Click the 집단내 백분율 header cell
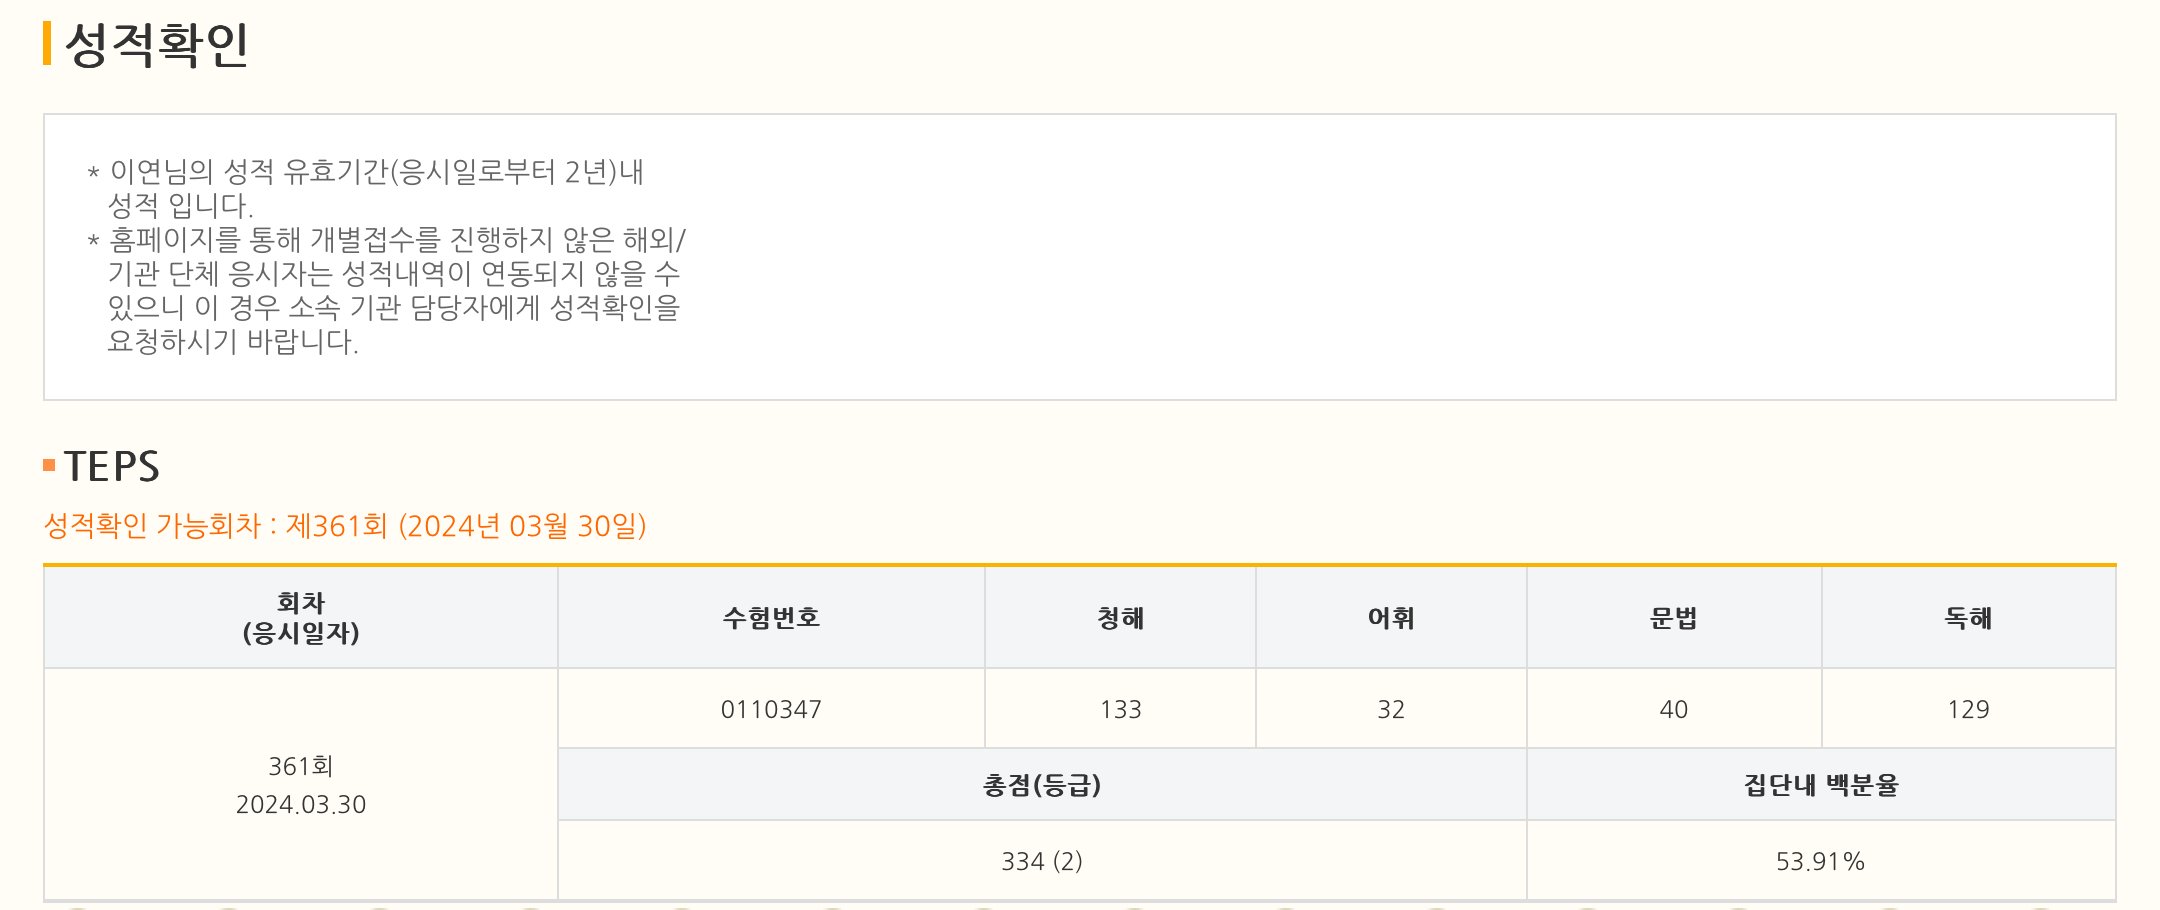 1820,785
